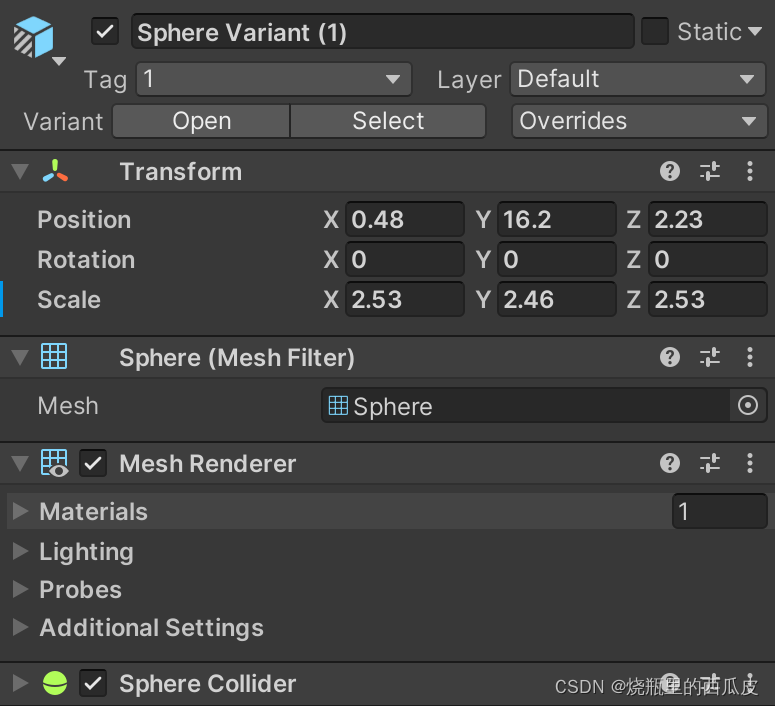
Task: Expand the Materials foldout
Action: 20,511
